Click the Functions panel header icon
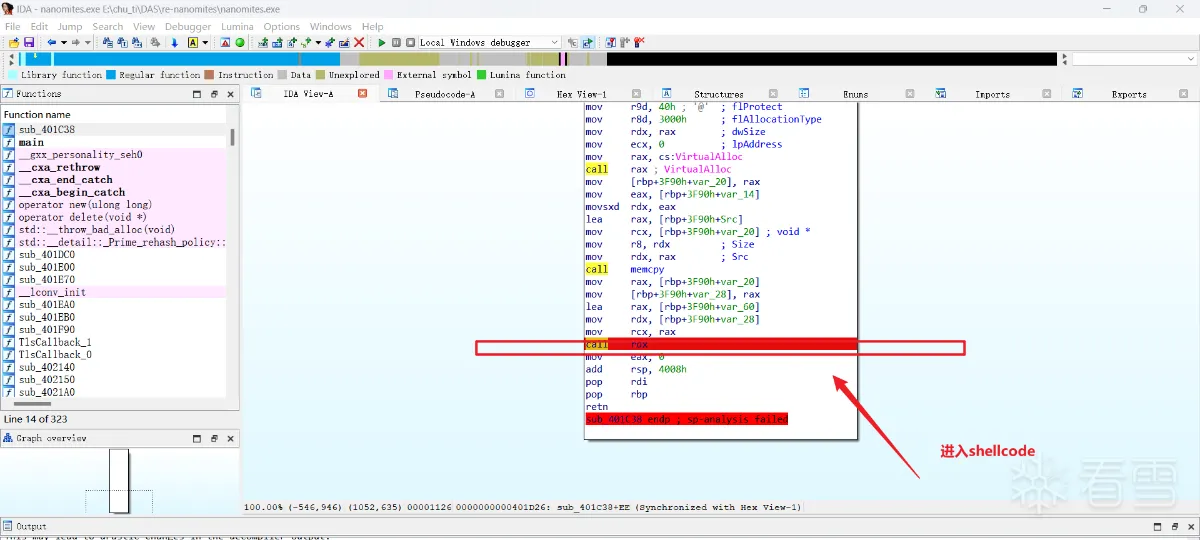The width and height of the screenshot is (1200, 540). point(7,94)
